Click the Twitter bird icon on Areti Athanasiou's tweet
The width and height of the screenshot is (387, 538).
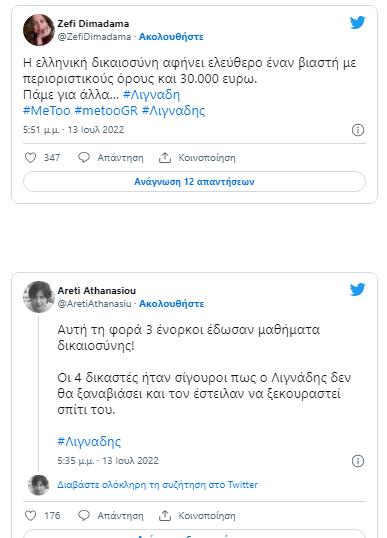(357, 290)
